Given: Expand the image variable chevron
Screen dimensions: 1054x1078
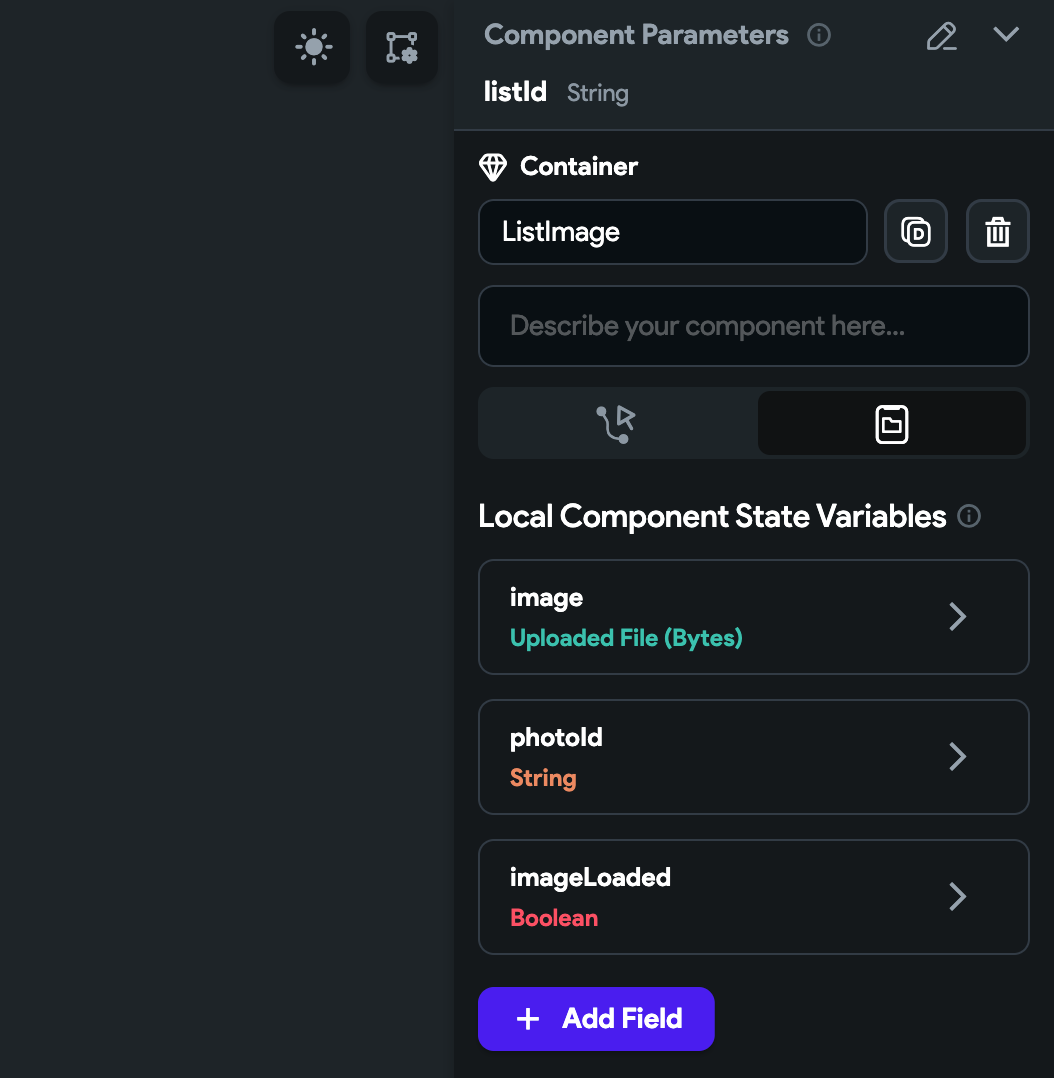Looking at the screenshot, I should click(x=957, y=617).
